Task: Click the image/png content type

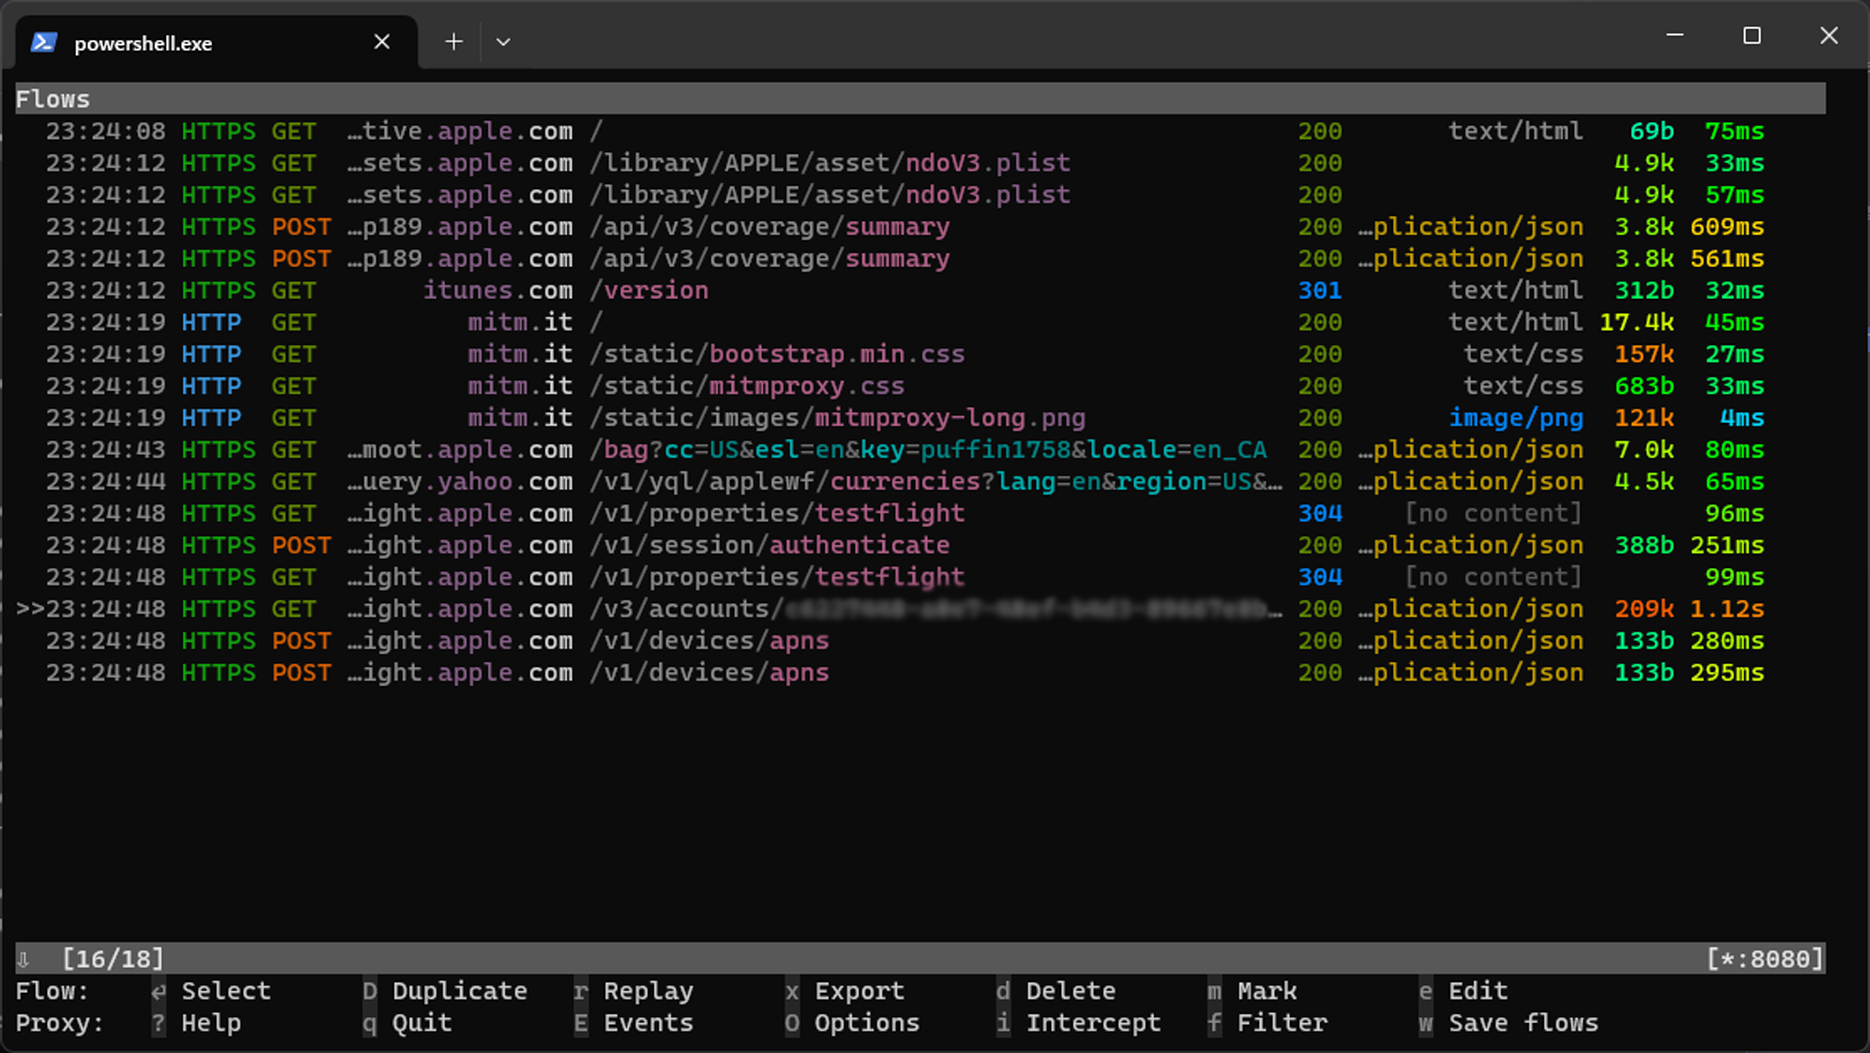Action: coord(1516,418)
